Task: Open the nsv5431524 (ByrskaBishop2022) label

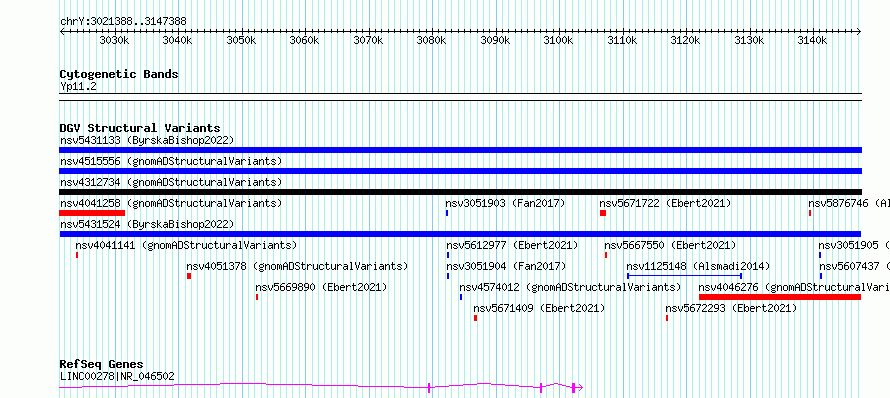Action: pyautogui.click(x=147, y=224)
